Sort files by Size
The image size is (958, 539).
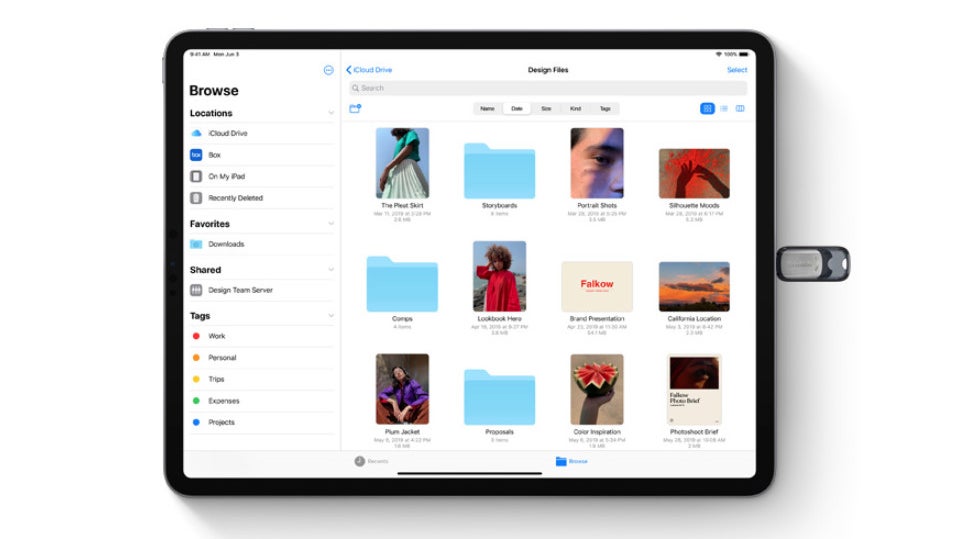546,109
